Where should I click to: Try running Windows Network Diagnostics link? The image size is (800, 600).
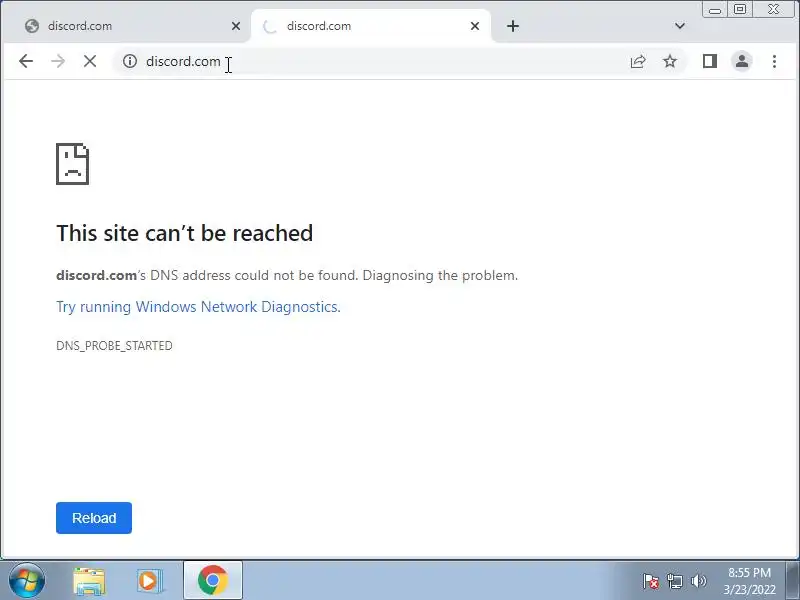tap(198, 307)
